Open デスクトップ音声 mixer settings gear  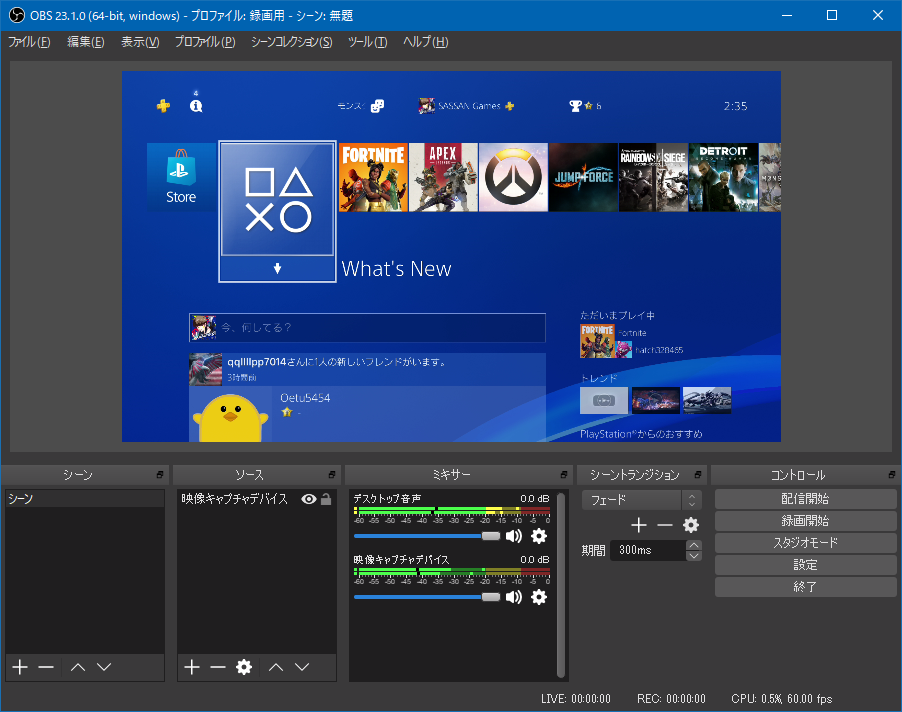[539, 536]
